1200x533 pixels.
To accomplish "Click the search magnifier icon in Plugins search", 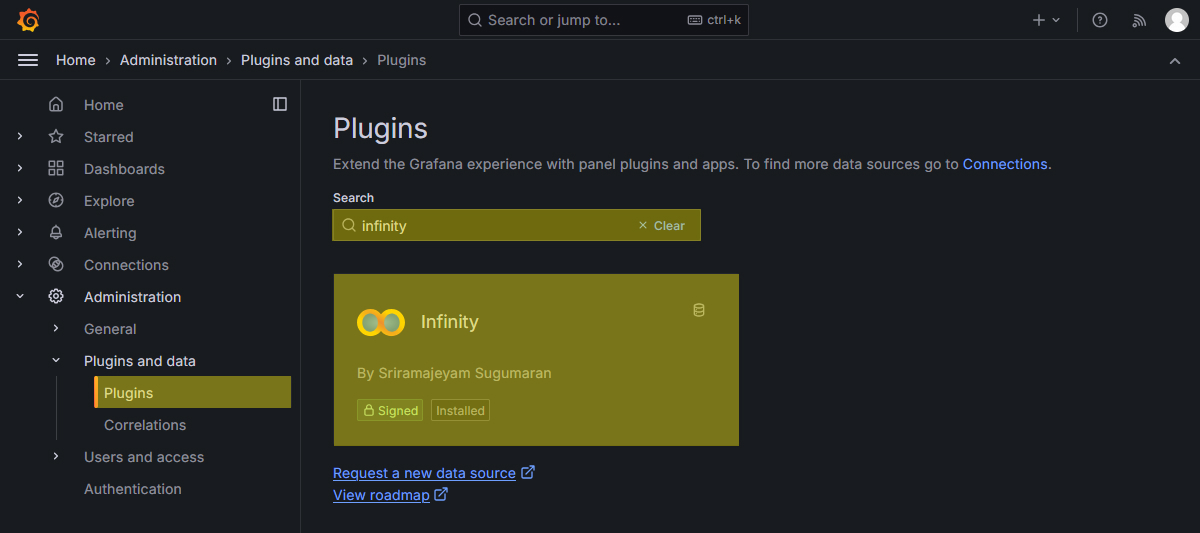I will point(349,226).
